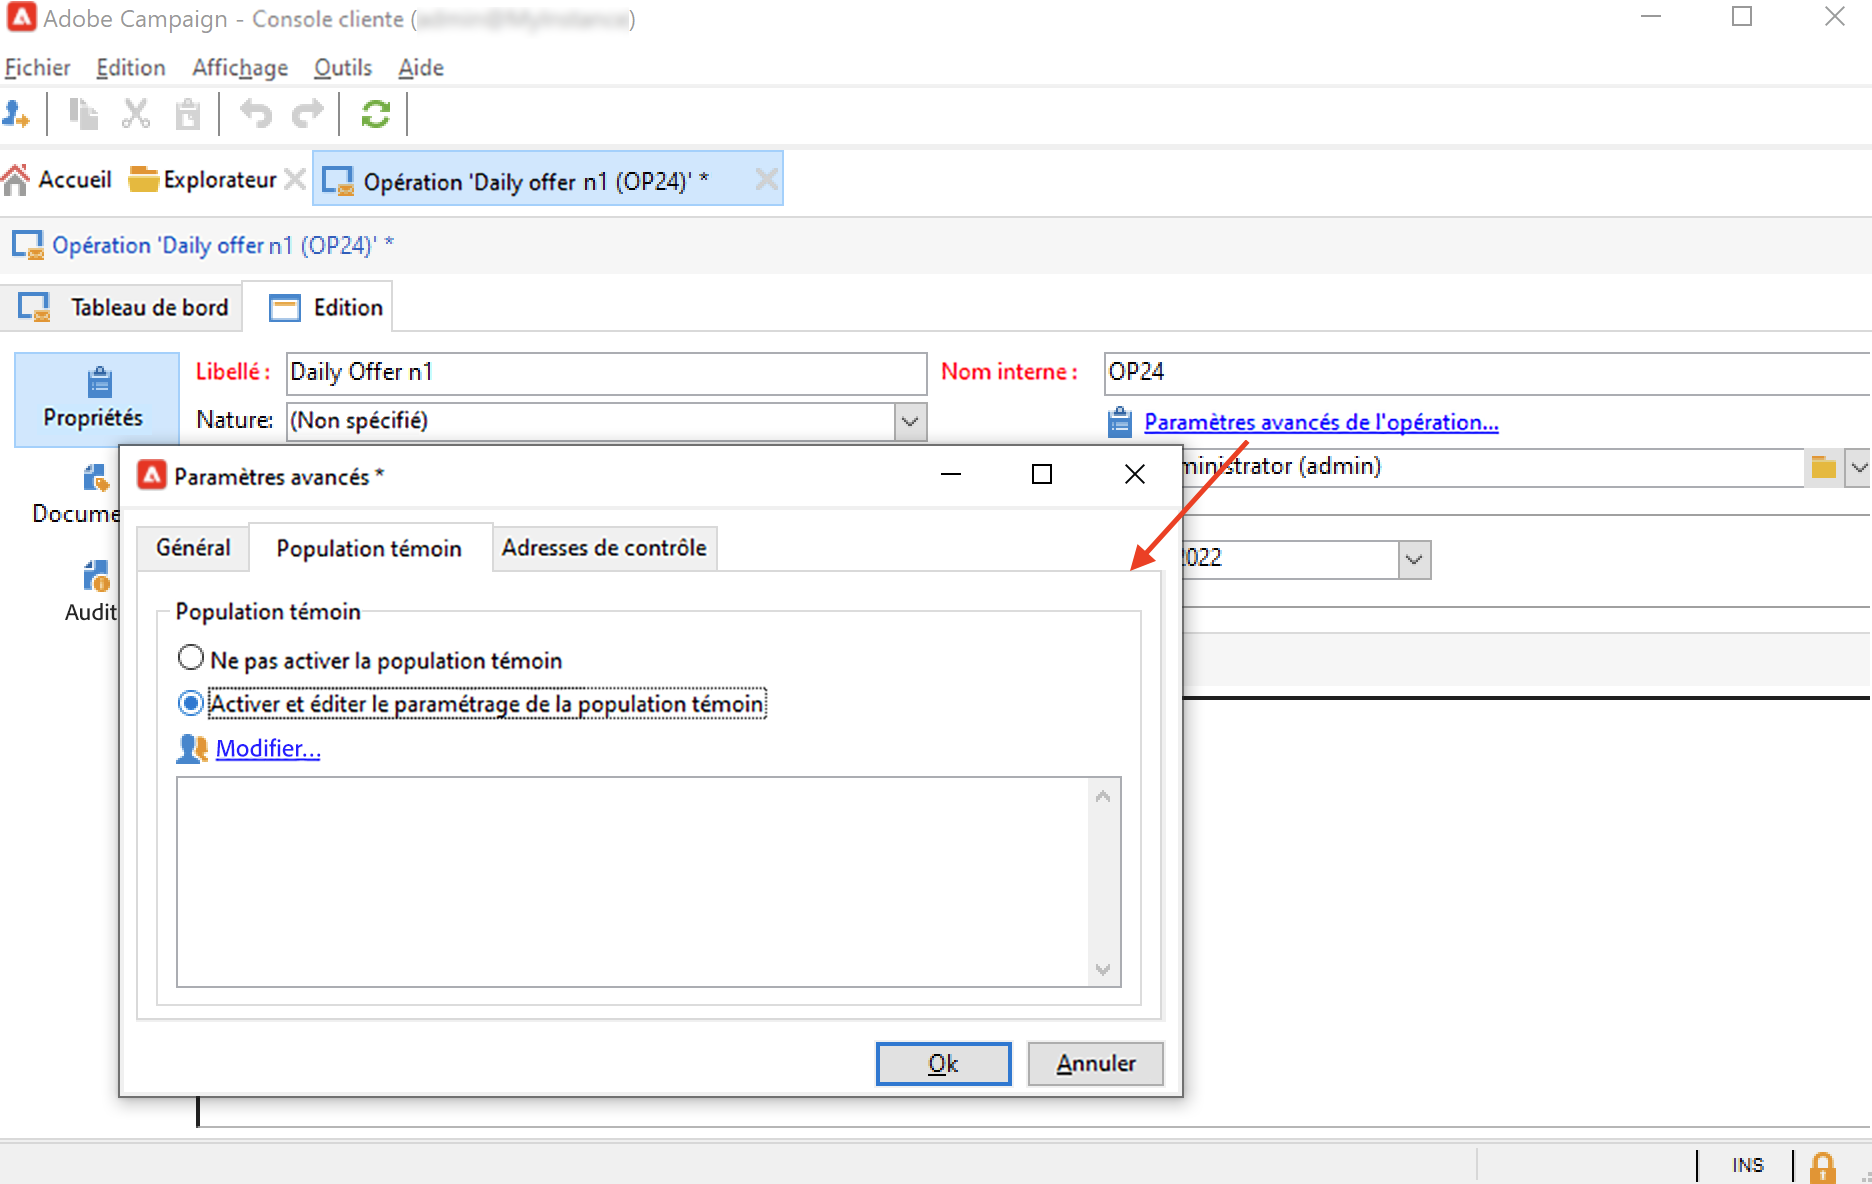Image resolution: width=1872 pixels, height=1184 pixels.
Task: Click the folder icon beside Administrator field
Action: (x=1823, y=467)
